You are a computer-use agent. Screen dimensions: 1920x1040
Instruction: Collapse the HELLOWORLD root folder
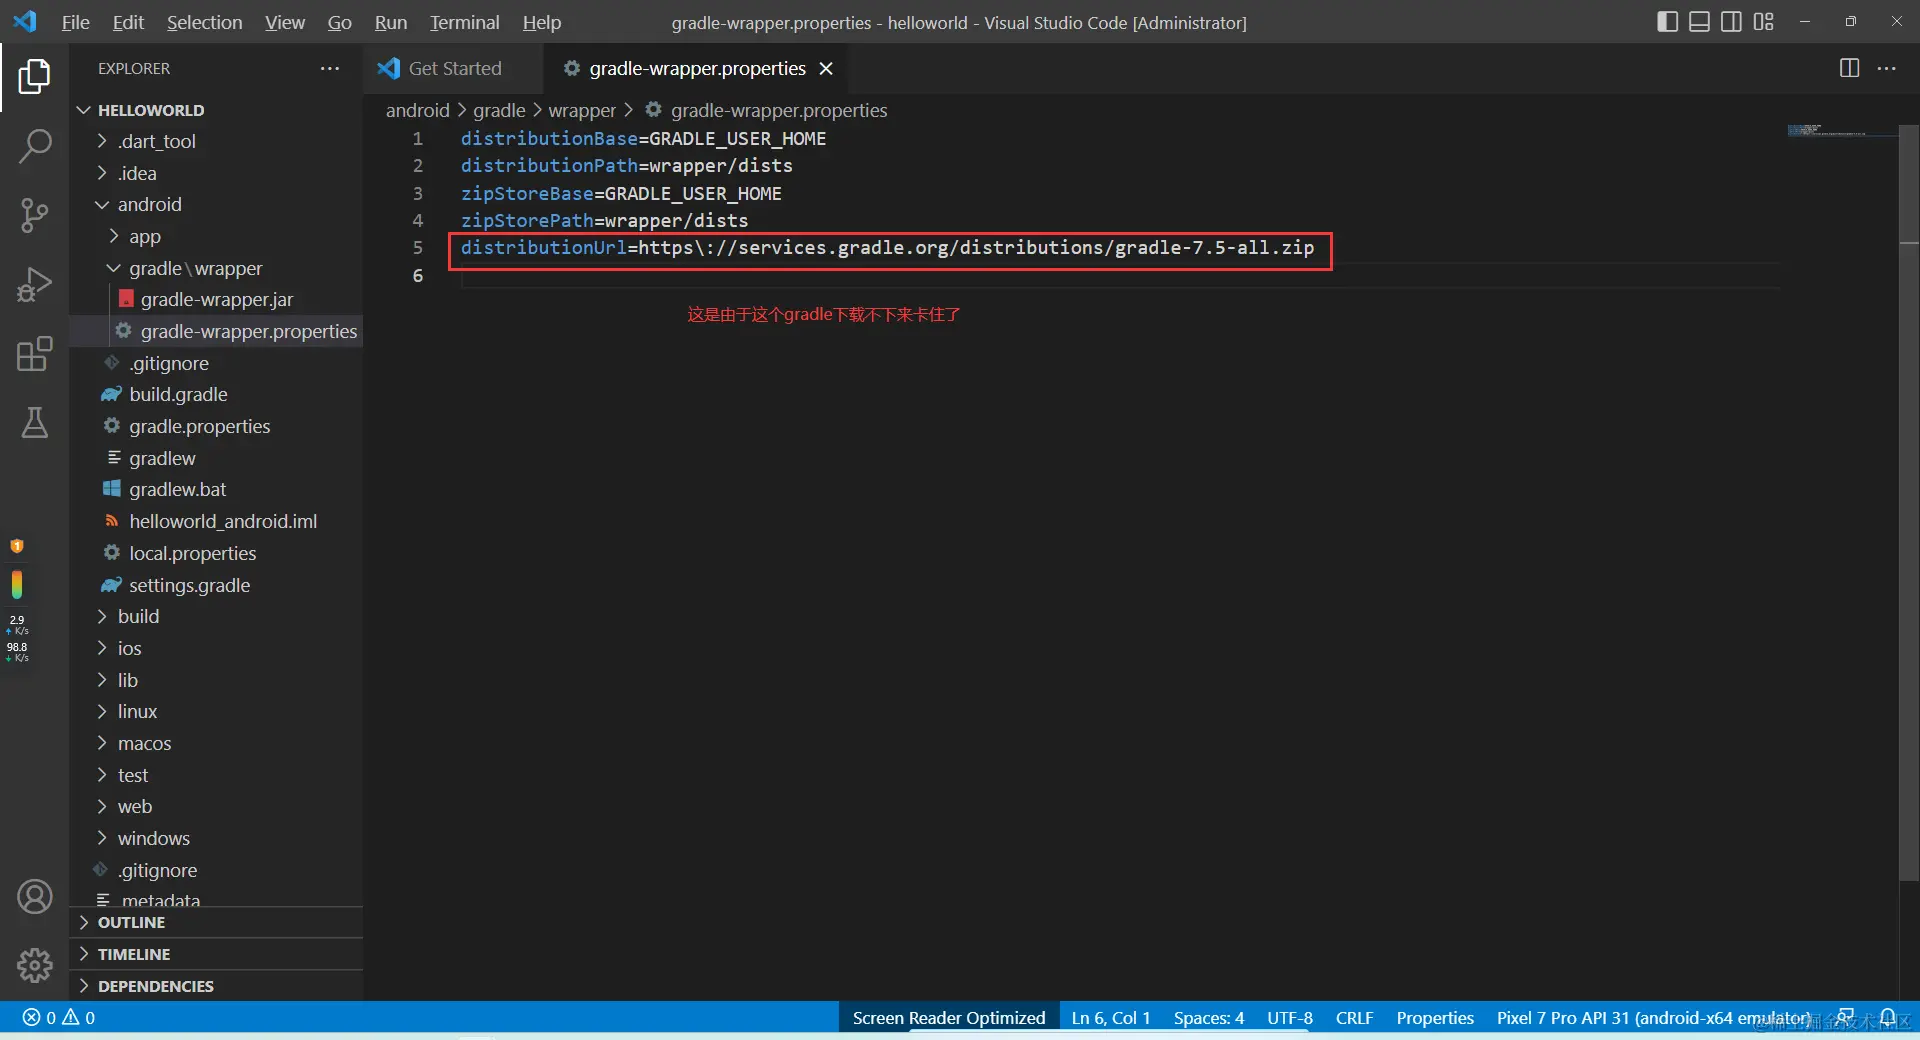pyautogui.click(x=150, y=110)
